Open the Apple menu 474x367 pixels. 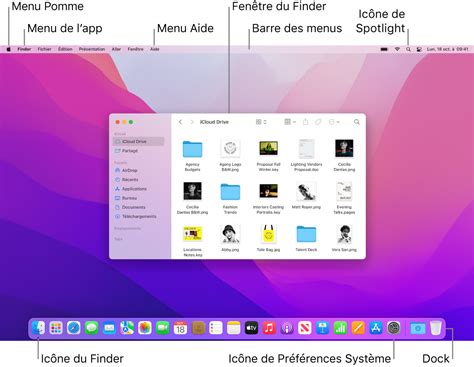click(x=9, y=49)
